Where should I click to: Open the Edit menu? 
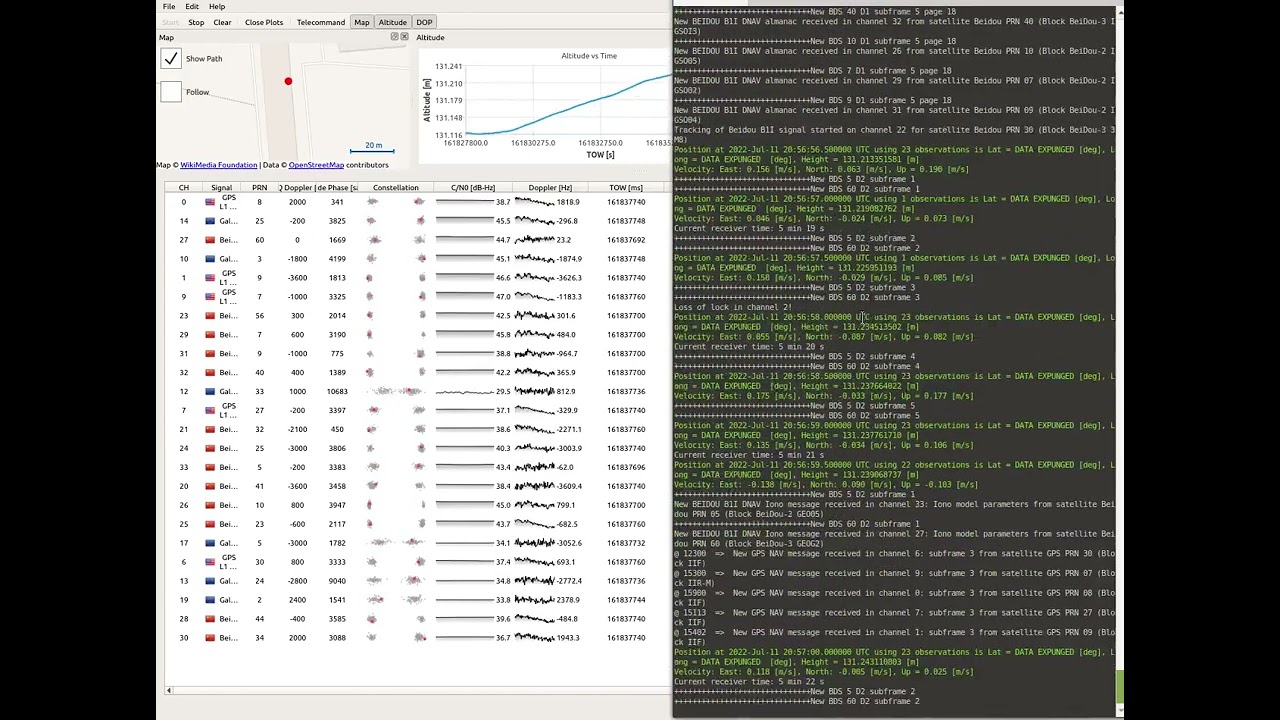[x=192, y=6]
